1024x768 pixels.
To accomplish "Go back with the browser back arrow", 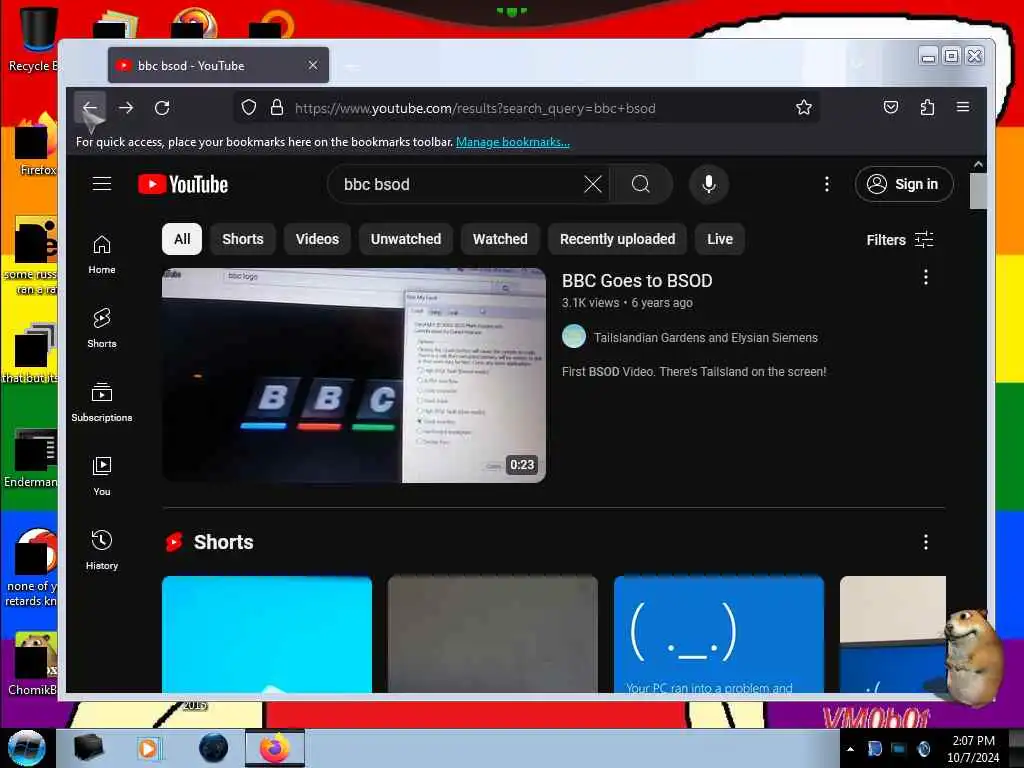I will [90, 108].
